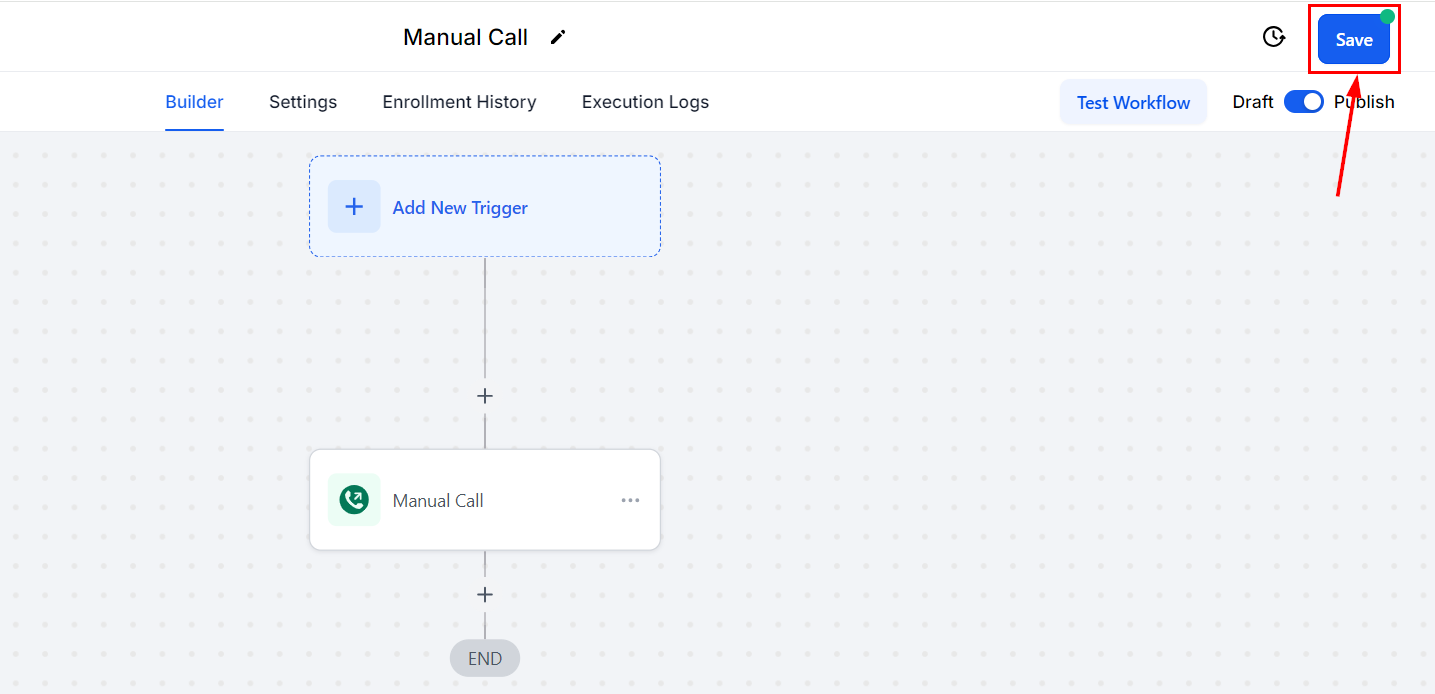
Task: Click the plus icon in the trigger box
Action: coord(354,207)
